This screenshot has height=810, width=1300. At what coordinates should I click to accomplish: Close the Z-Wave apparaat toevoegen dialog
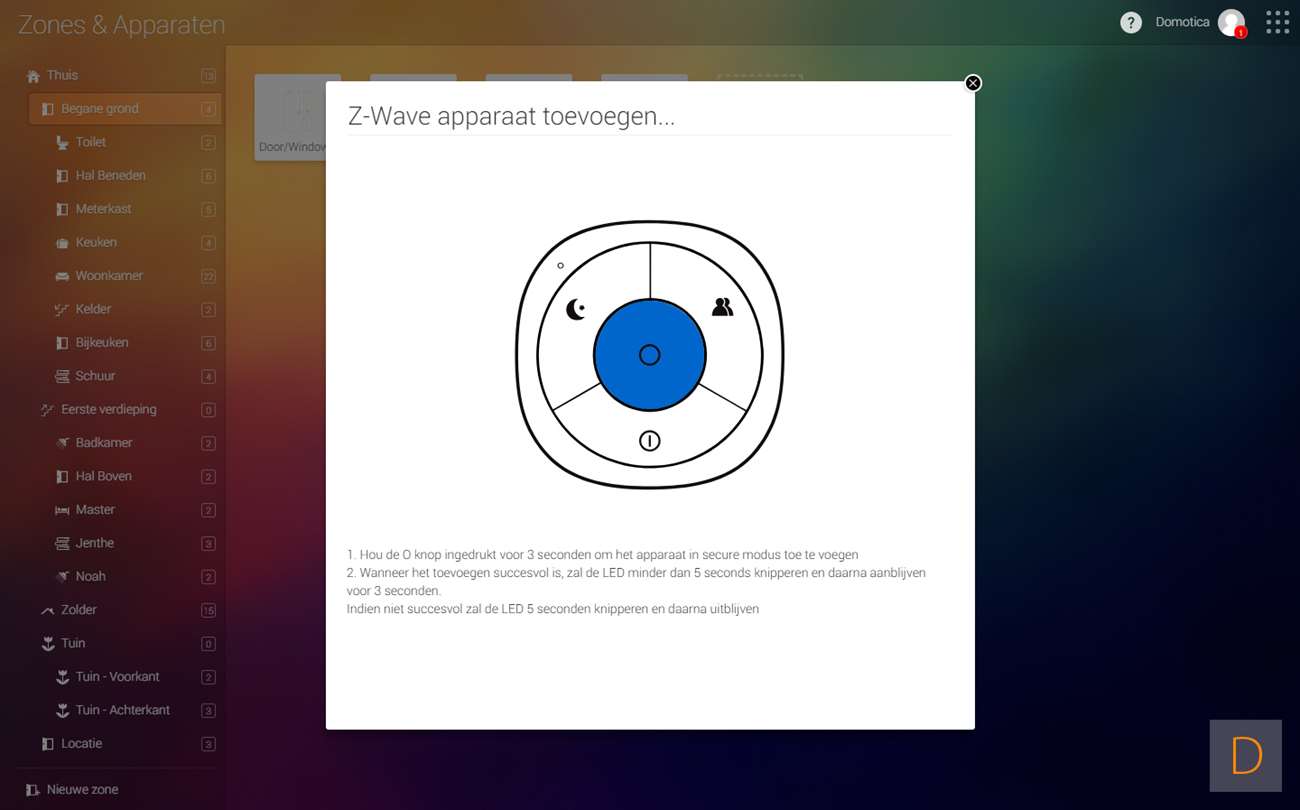pyautogui.click(x=973, y=83)
